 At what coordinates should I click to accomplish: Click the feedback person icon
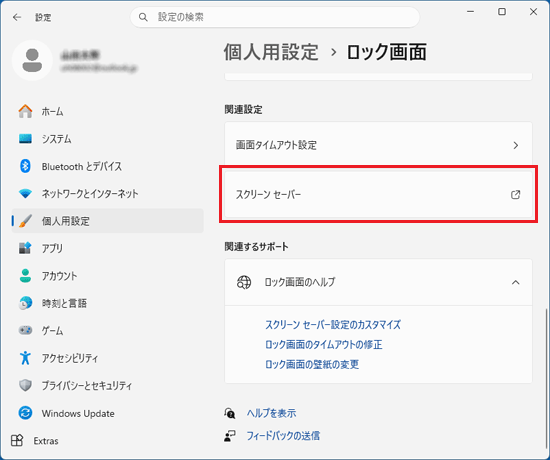230,436
